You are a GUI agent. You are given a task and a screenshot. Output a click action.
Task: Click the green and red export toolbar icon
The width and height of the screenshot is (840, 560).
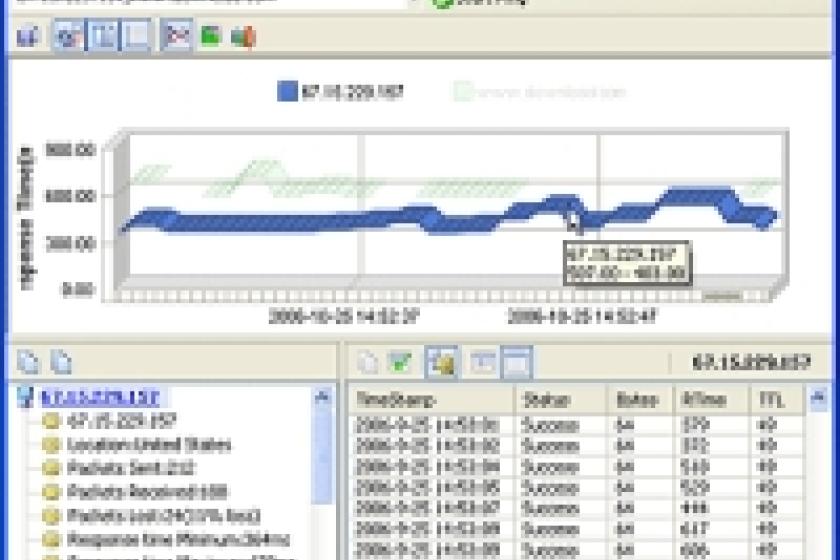point(243,37)
